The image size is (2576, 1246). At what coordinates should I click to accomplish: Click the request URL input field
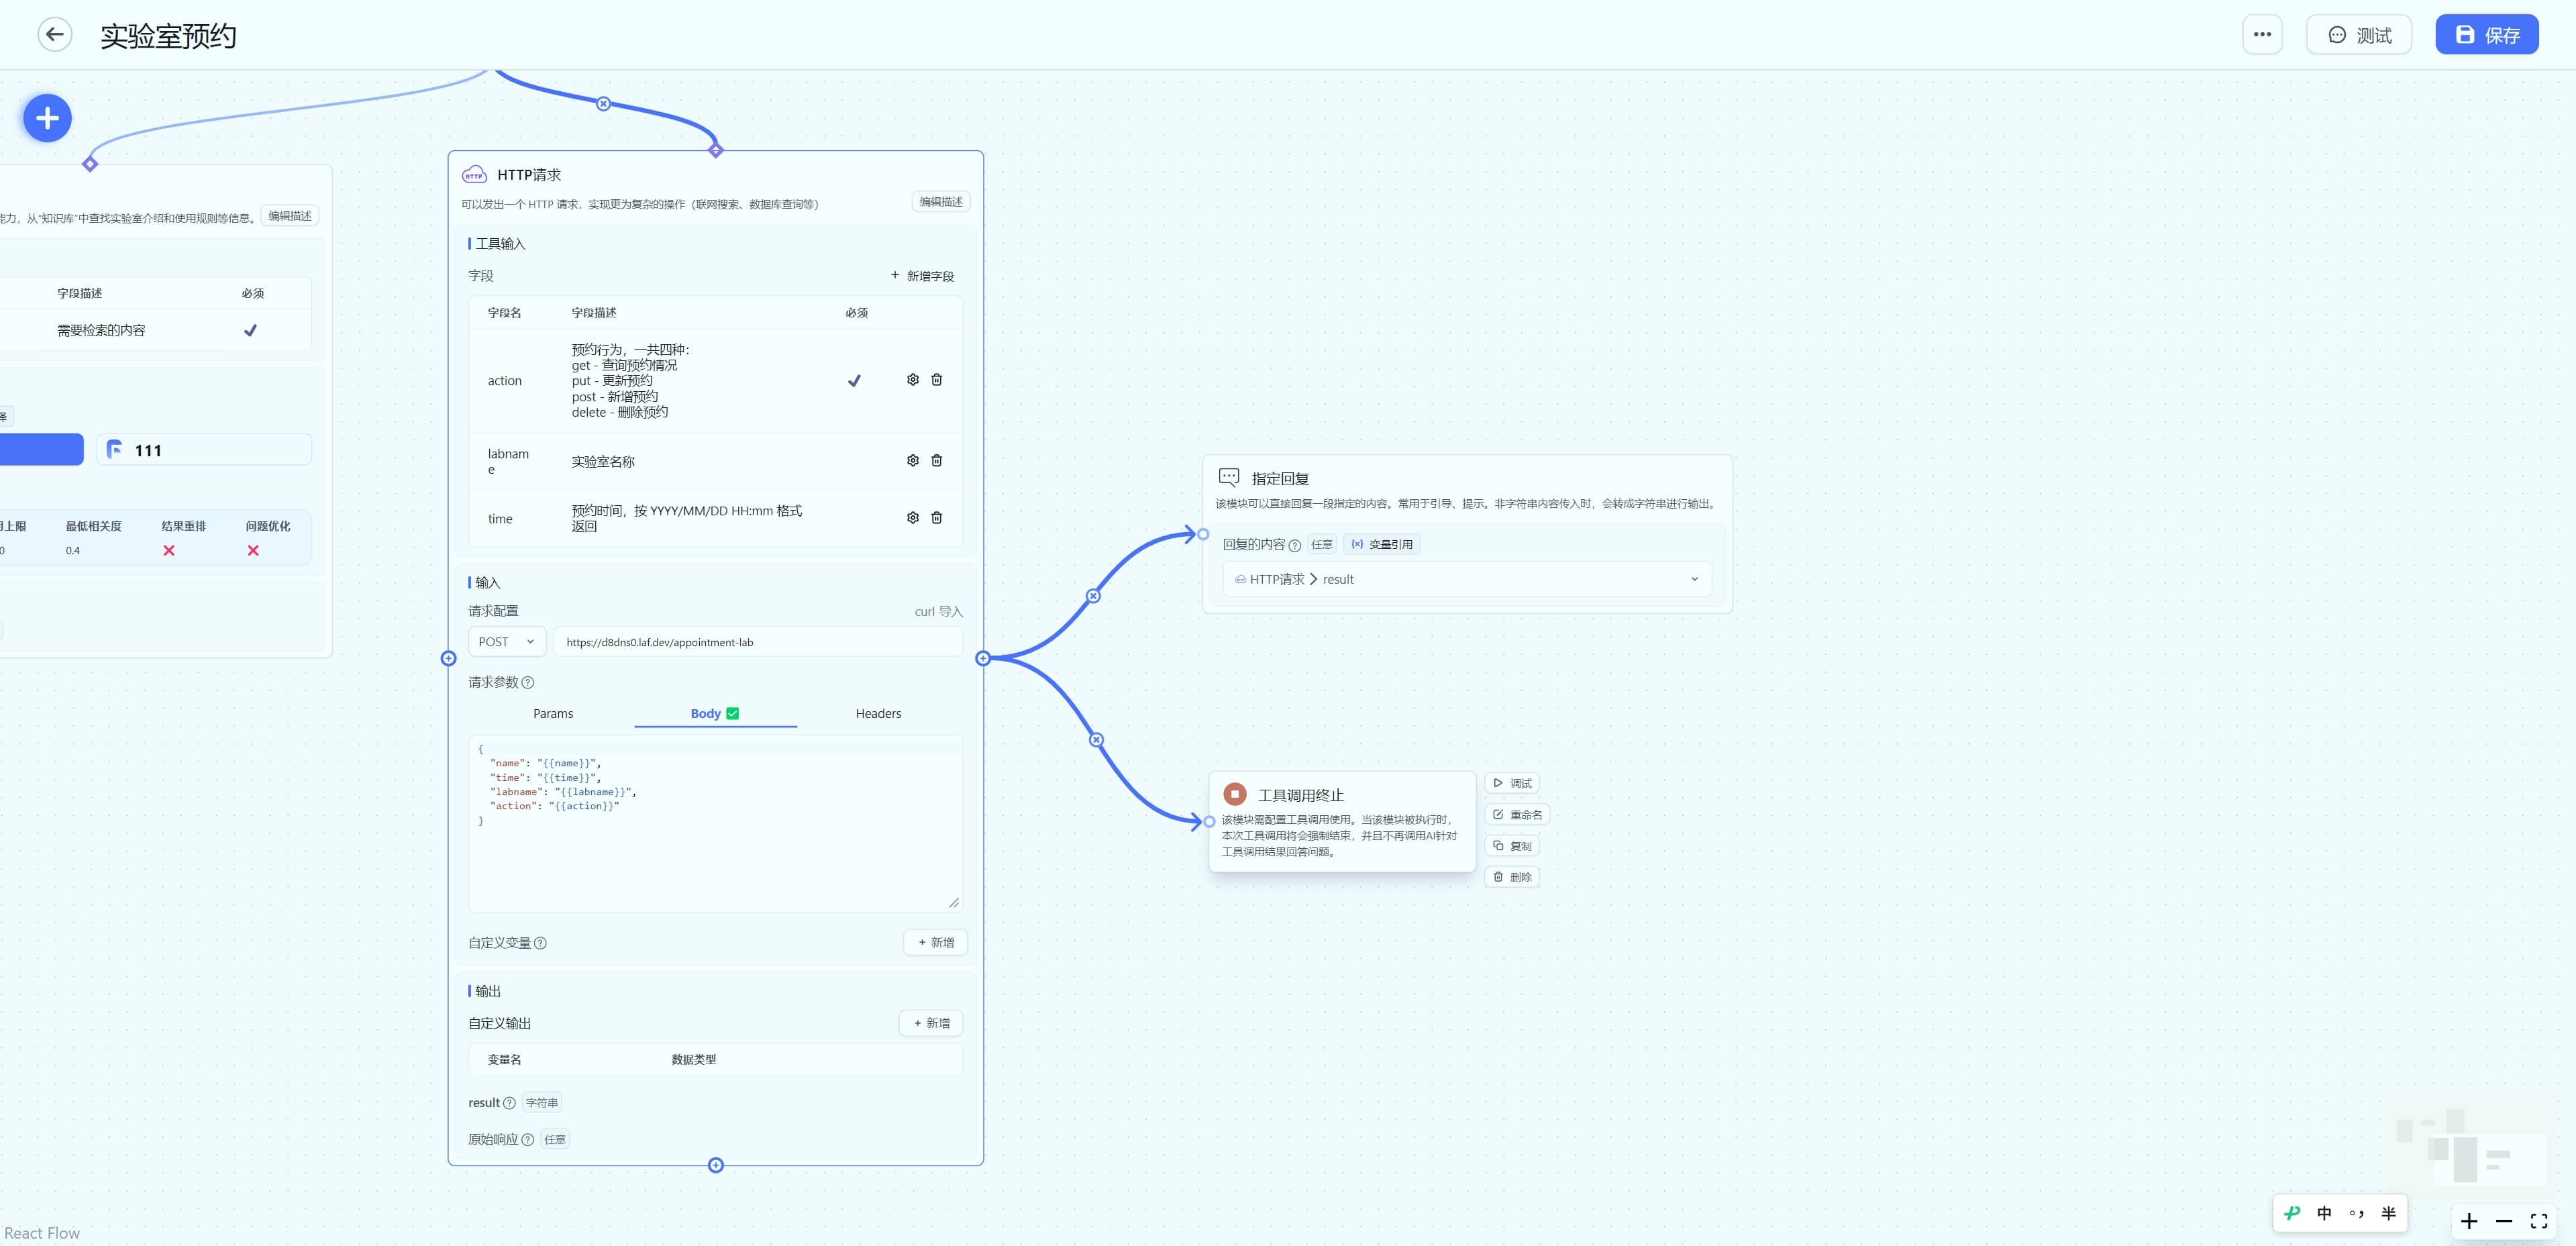point(758,642)
